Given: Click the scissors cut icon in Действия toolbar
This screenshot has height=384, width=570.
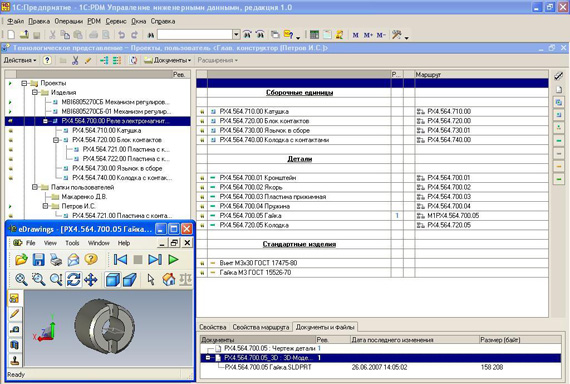Looking at the screenshot, I should [75, 60].
